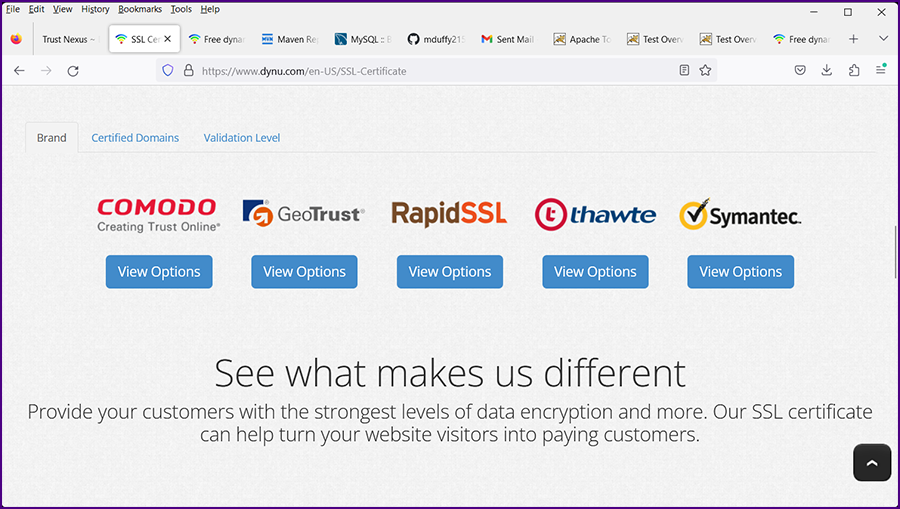Click the Save to Pocket icon
Viewport: 900px width, 509px height.
[x=800, y=71]
